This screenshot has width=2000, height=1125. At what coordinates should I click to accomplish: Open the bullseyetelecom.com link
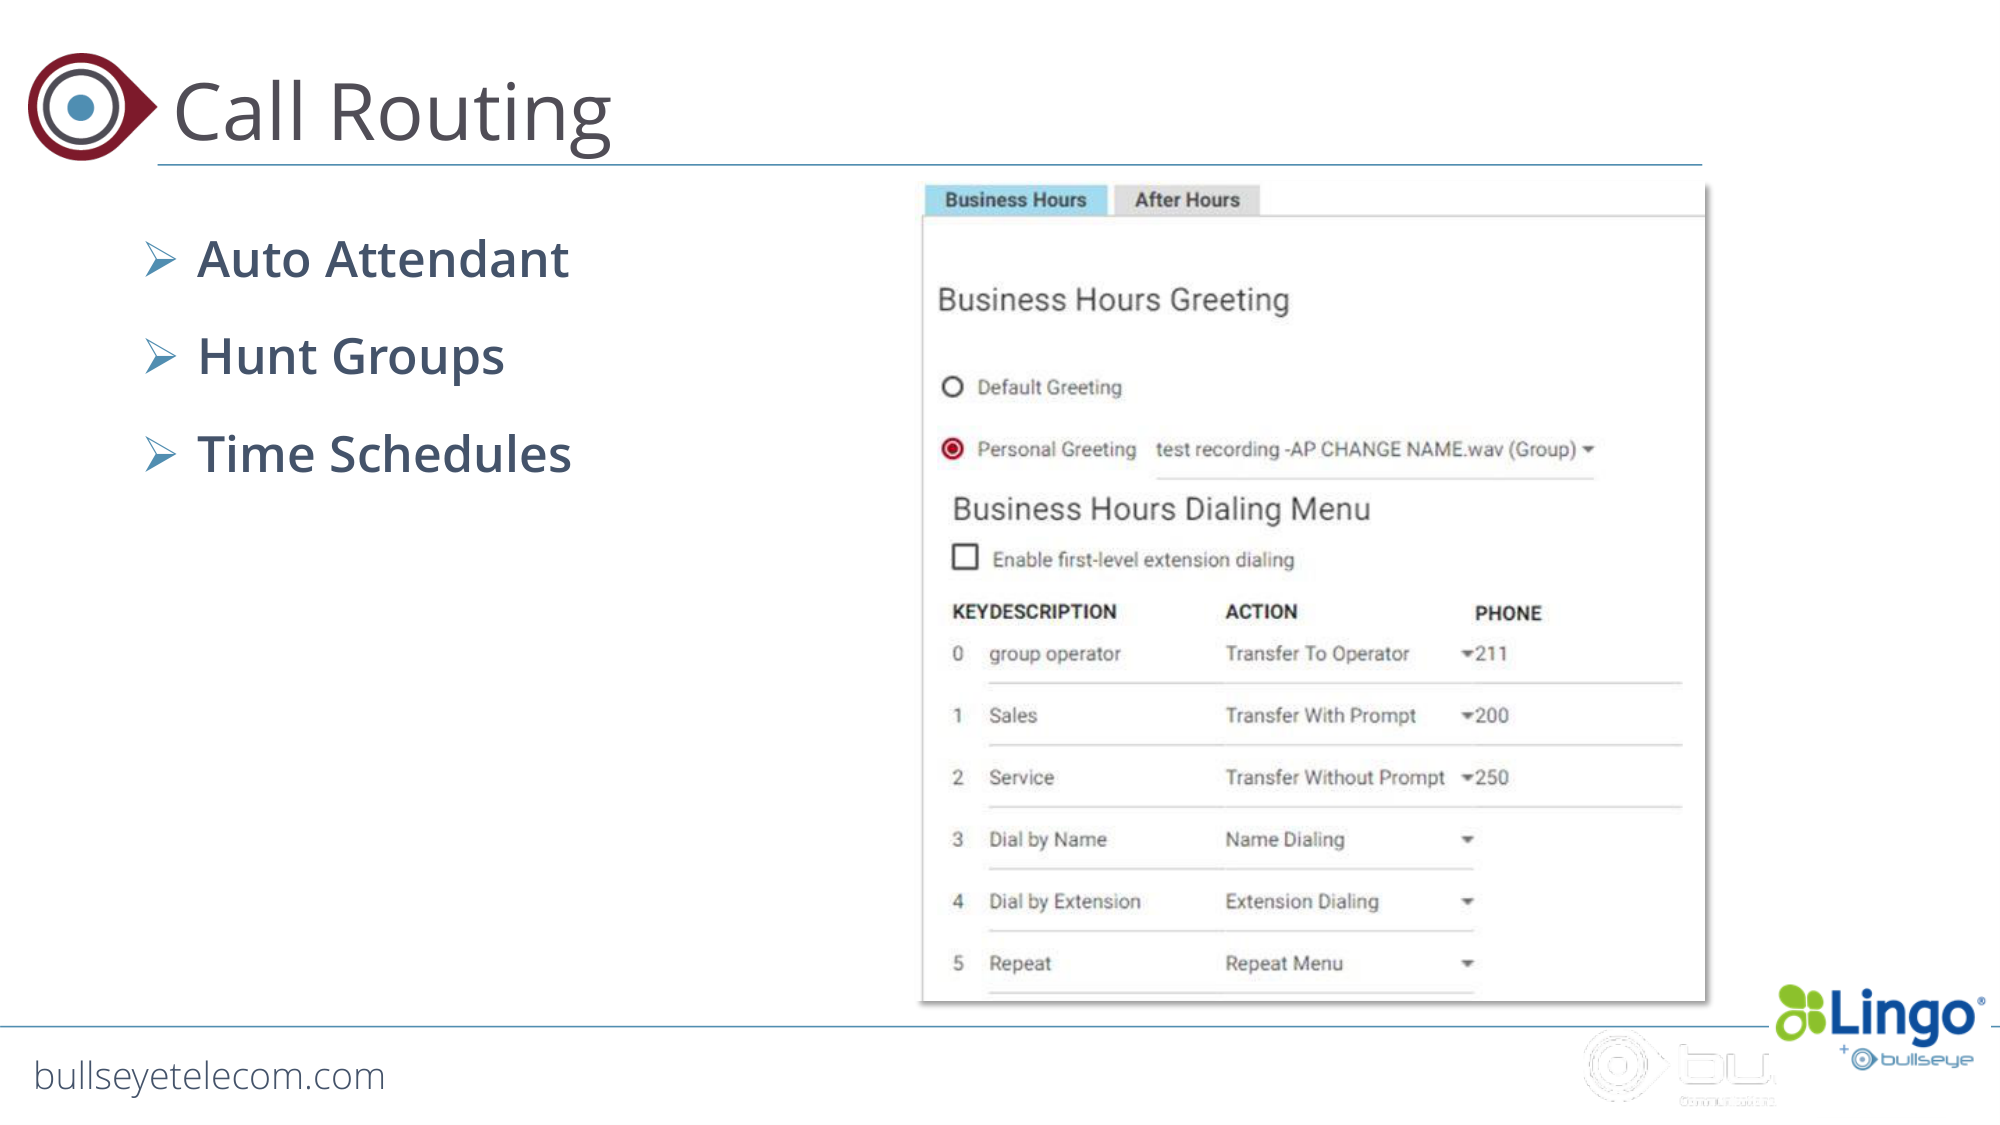(209, 1076)
